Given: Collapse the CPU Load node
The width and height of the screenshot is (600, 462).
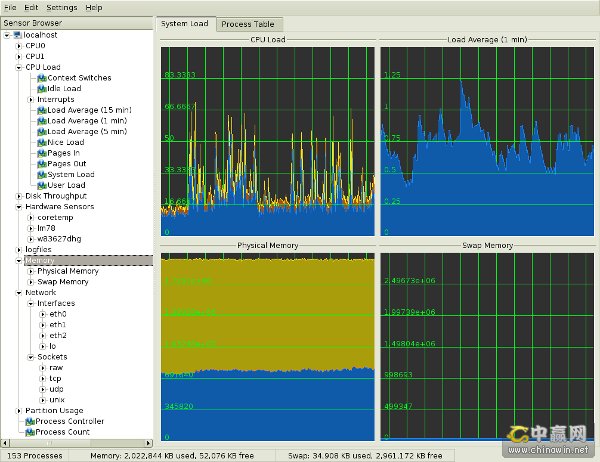Looking at the screenshot, I should pyautogui.click(x=19, y=67).
